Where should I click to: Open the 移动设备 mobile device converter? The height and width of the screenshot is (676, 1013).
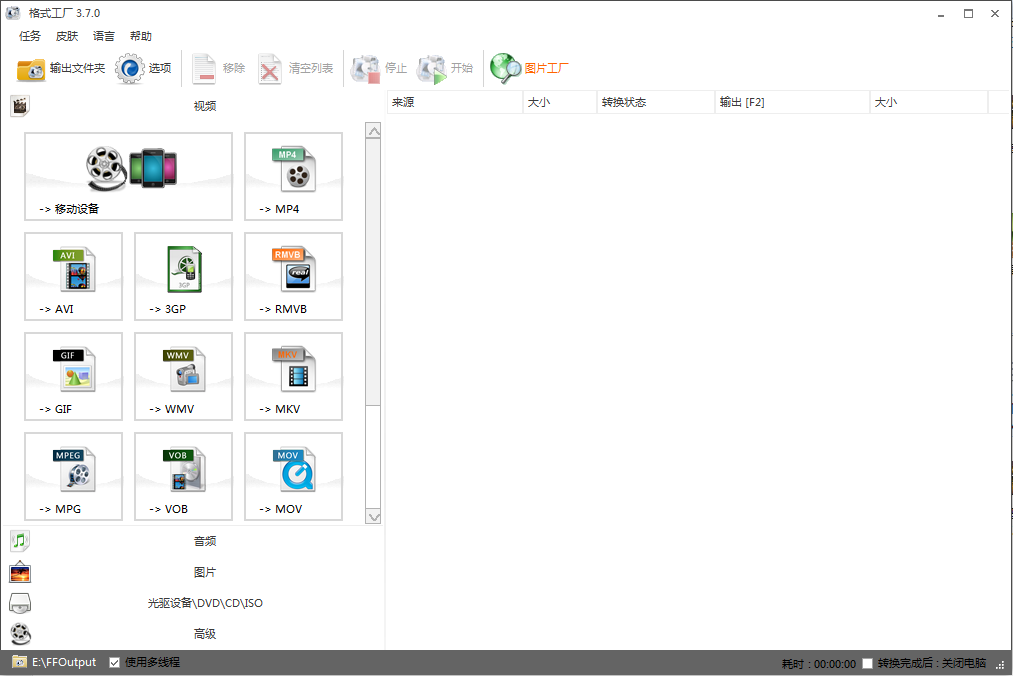tap(128, 177)
